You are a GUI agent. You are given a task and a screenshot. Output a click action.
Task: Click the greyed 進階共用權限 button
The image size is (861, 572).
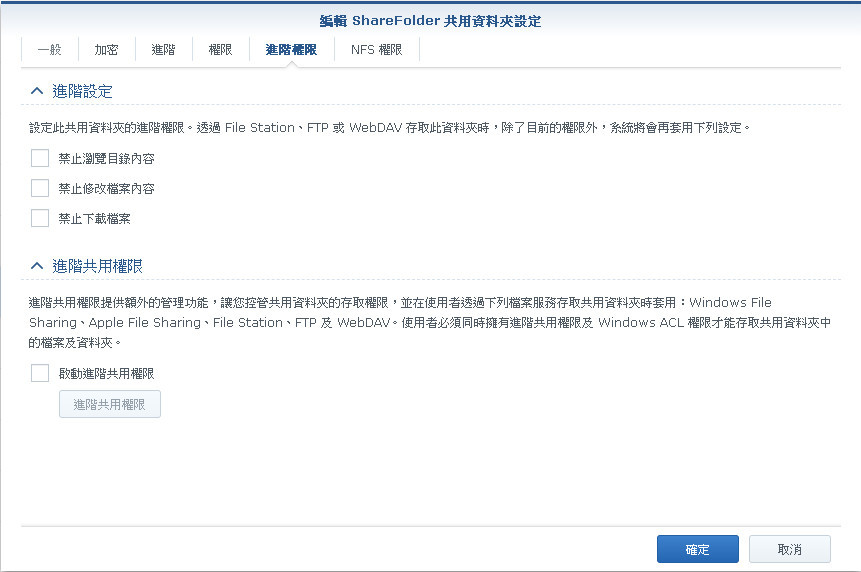coord(110,405)
